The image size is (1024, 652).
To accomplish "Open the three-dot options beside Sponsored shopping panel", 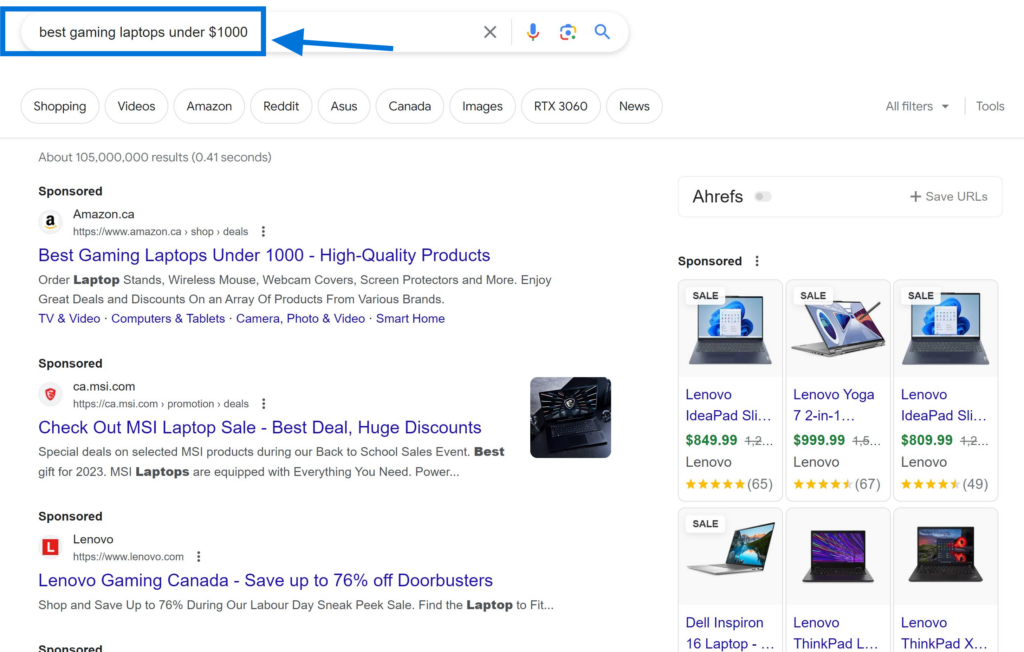I will (x=757, y=260).
